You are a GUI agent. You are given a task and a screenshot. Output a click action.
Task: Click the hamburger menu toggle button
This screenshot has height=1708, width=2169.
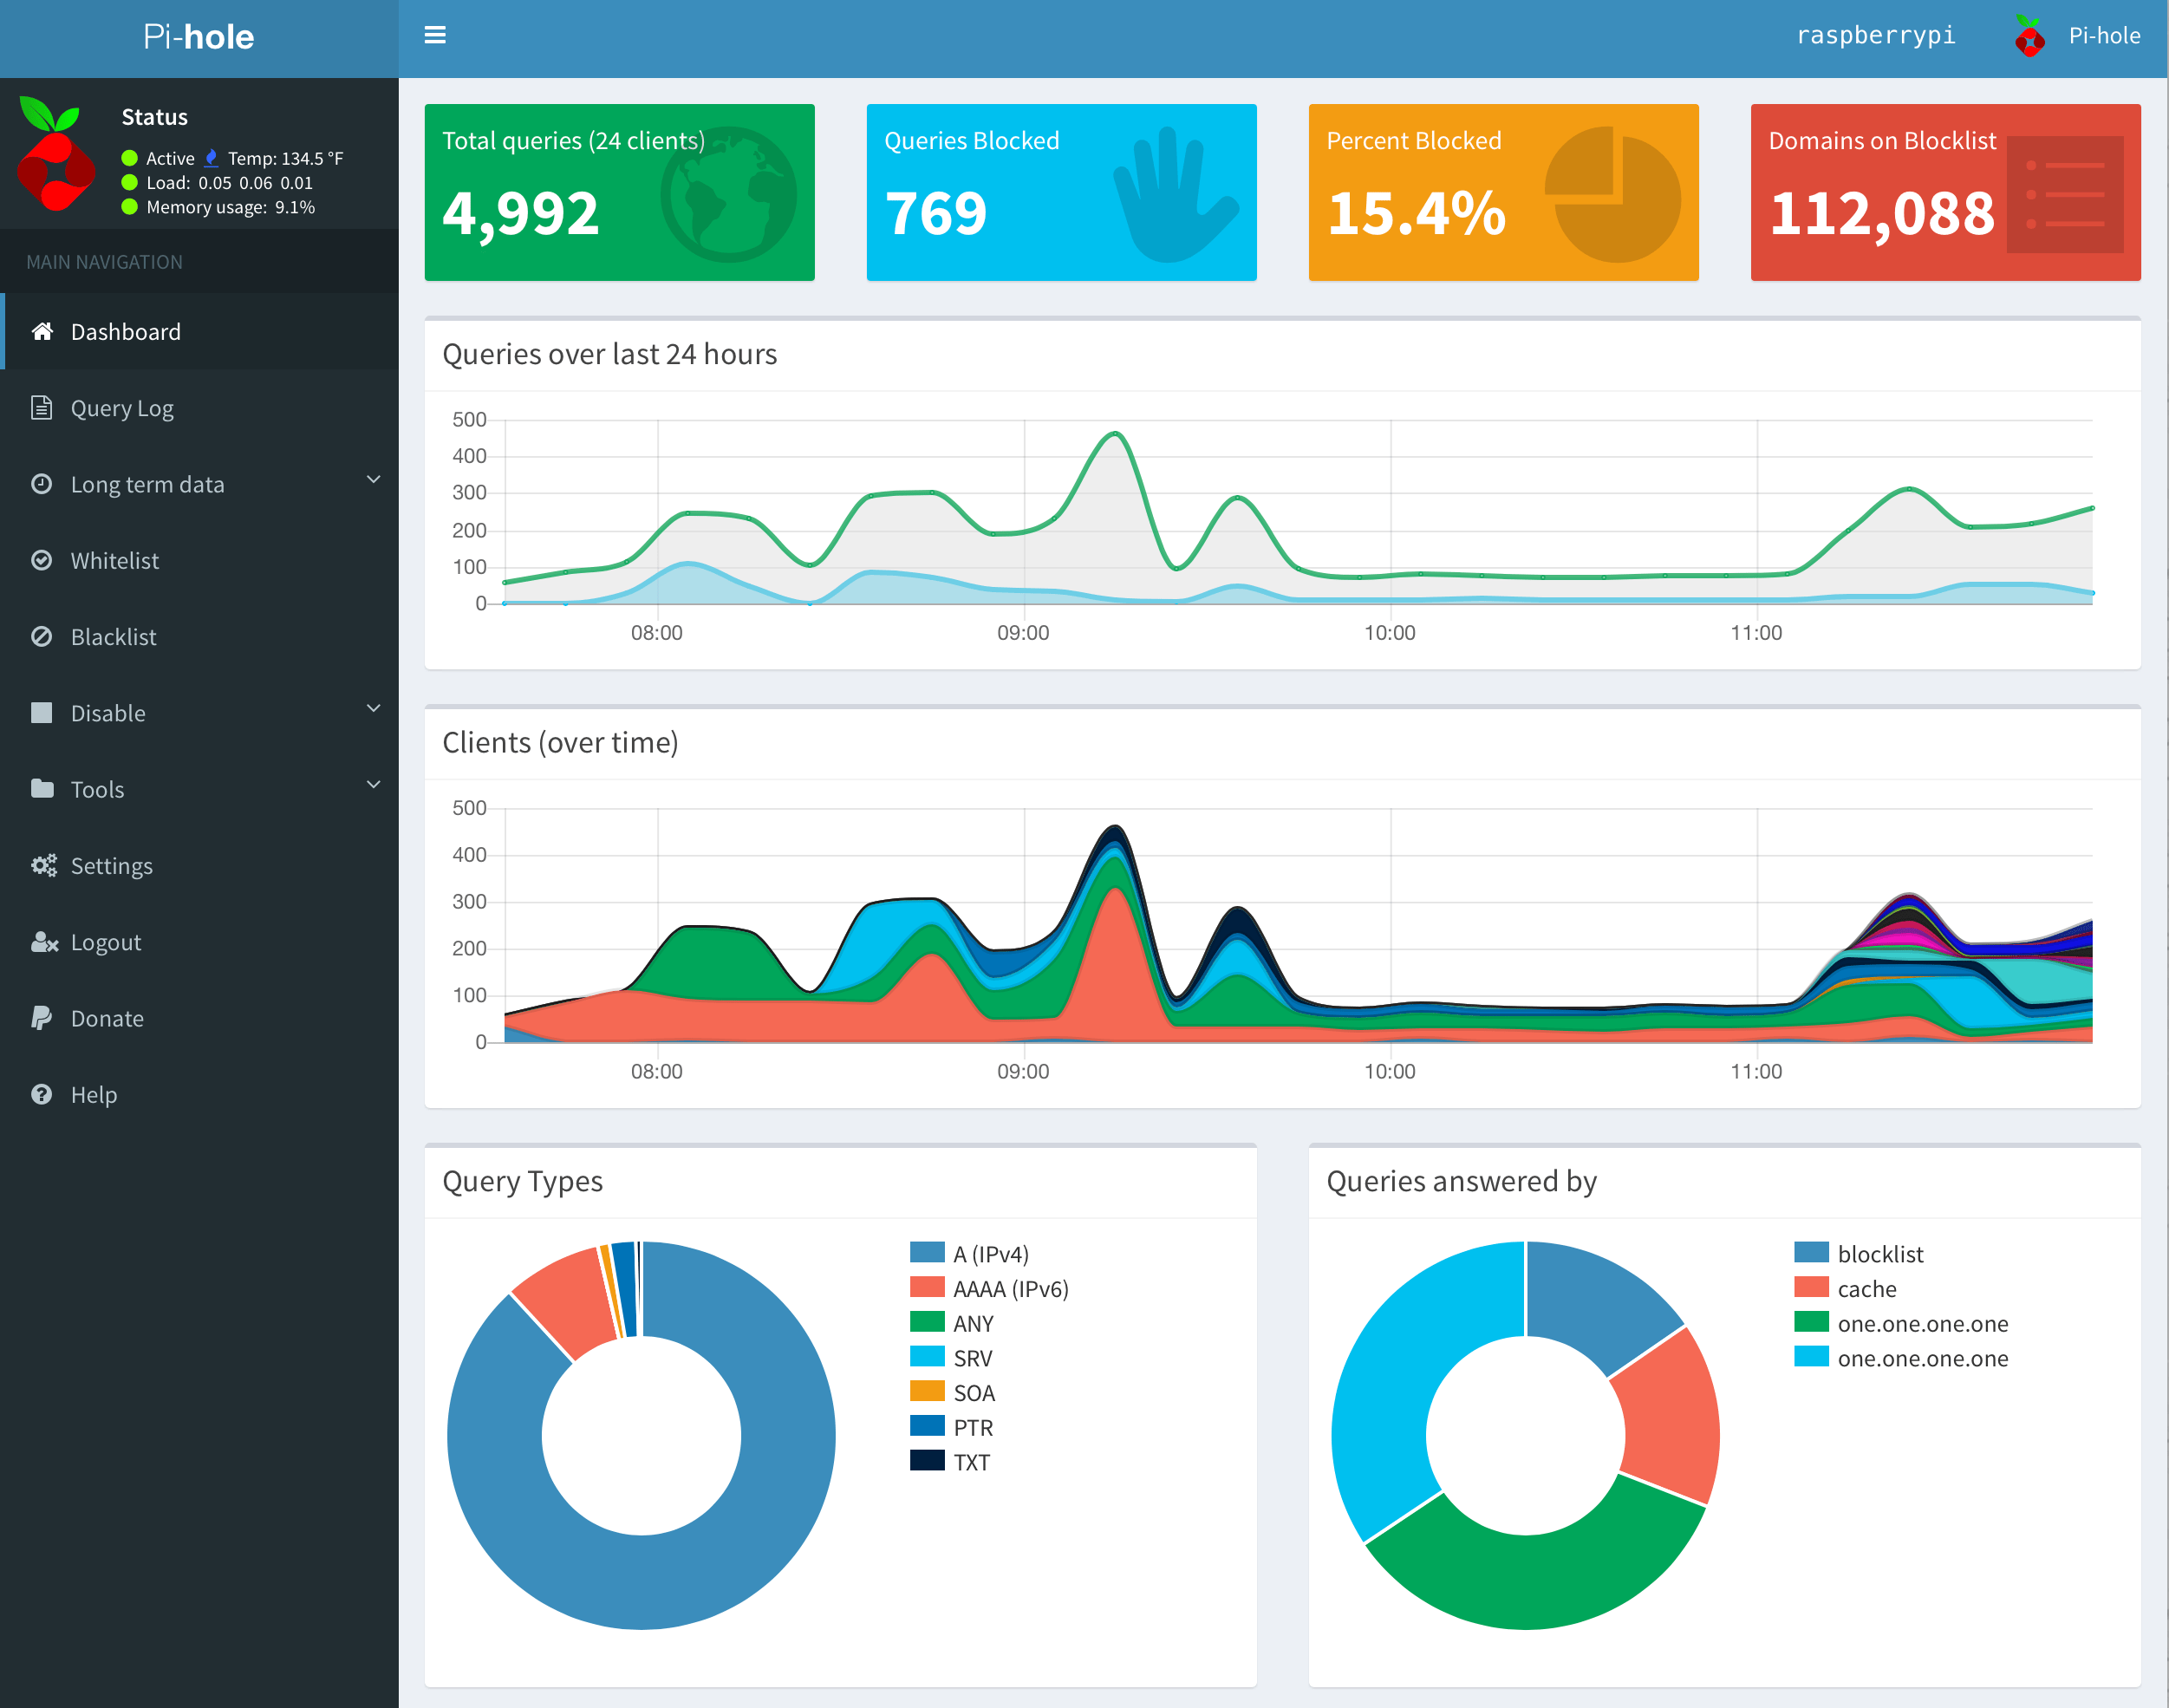pyautogui.click(x=435, y=36)
